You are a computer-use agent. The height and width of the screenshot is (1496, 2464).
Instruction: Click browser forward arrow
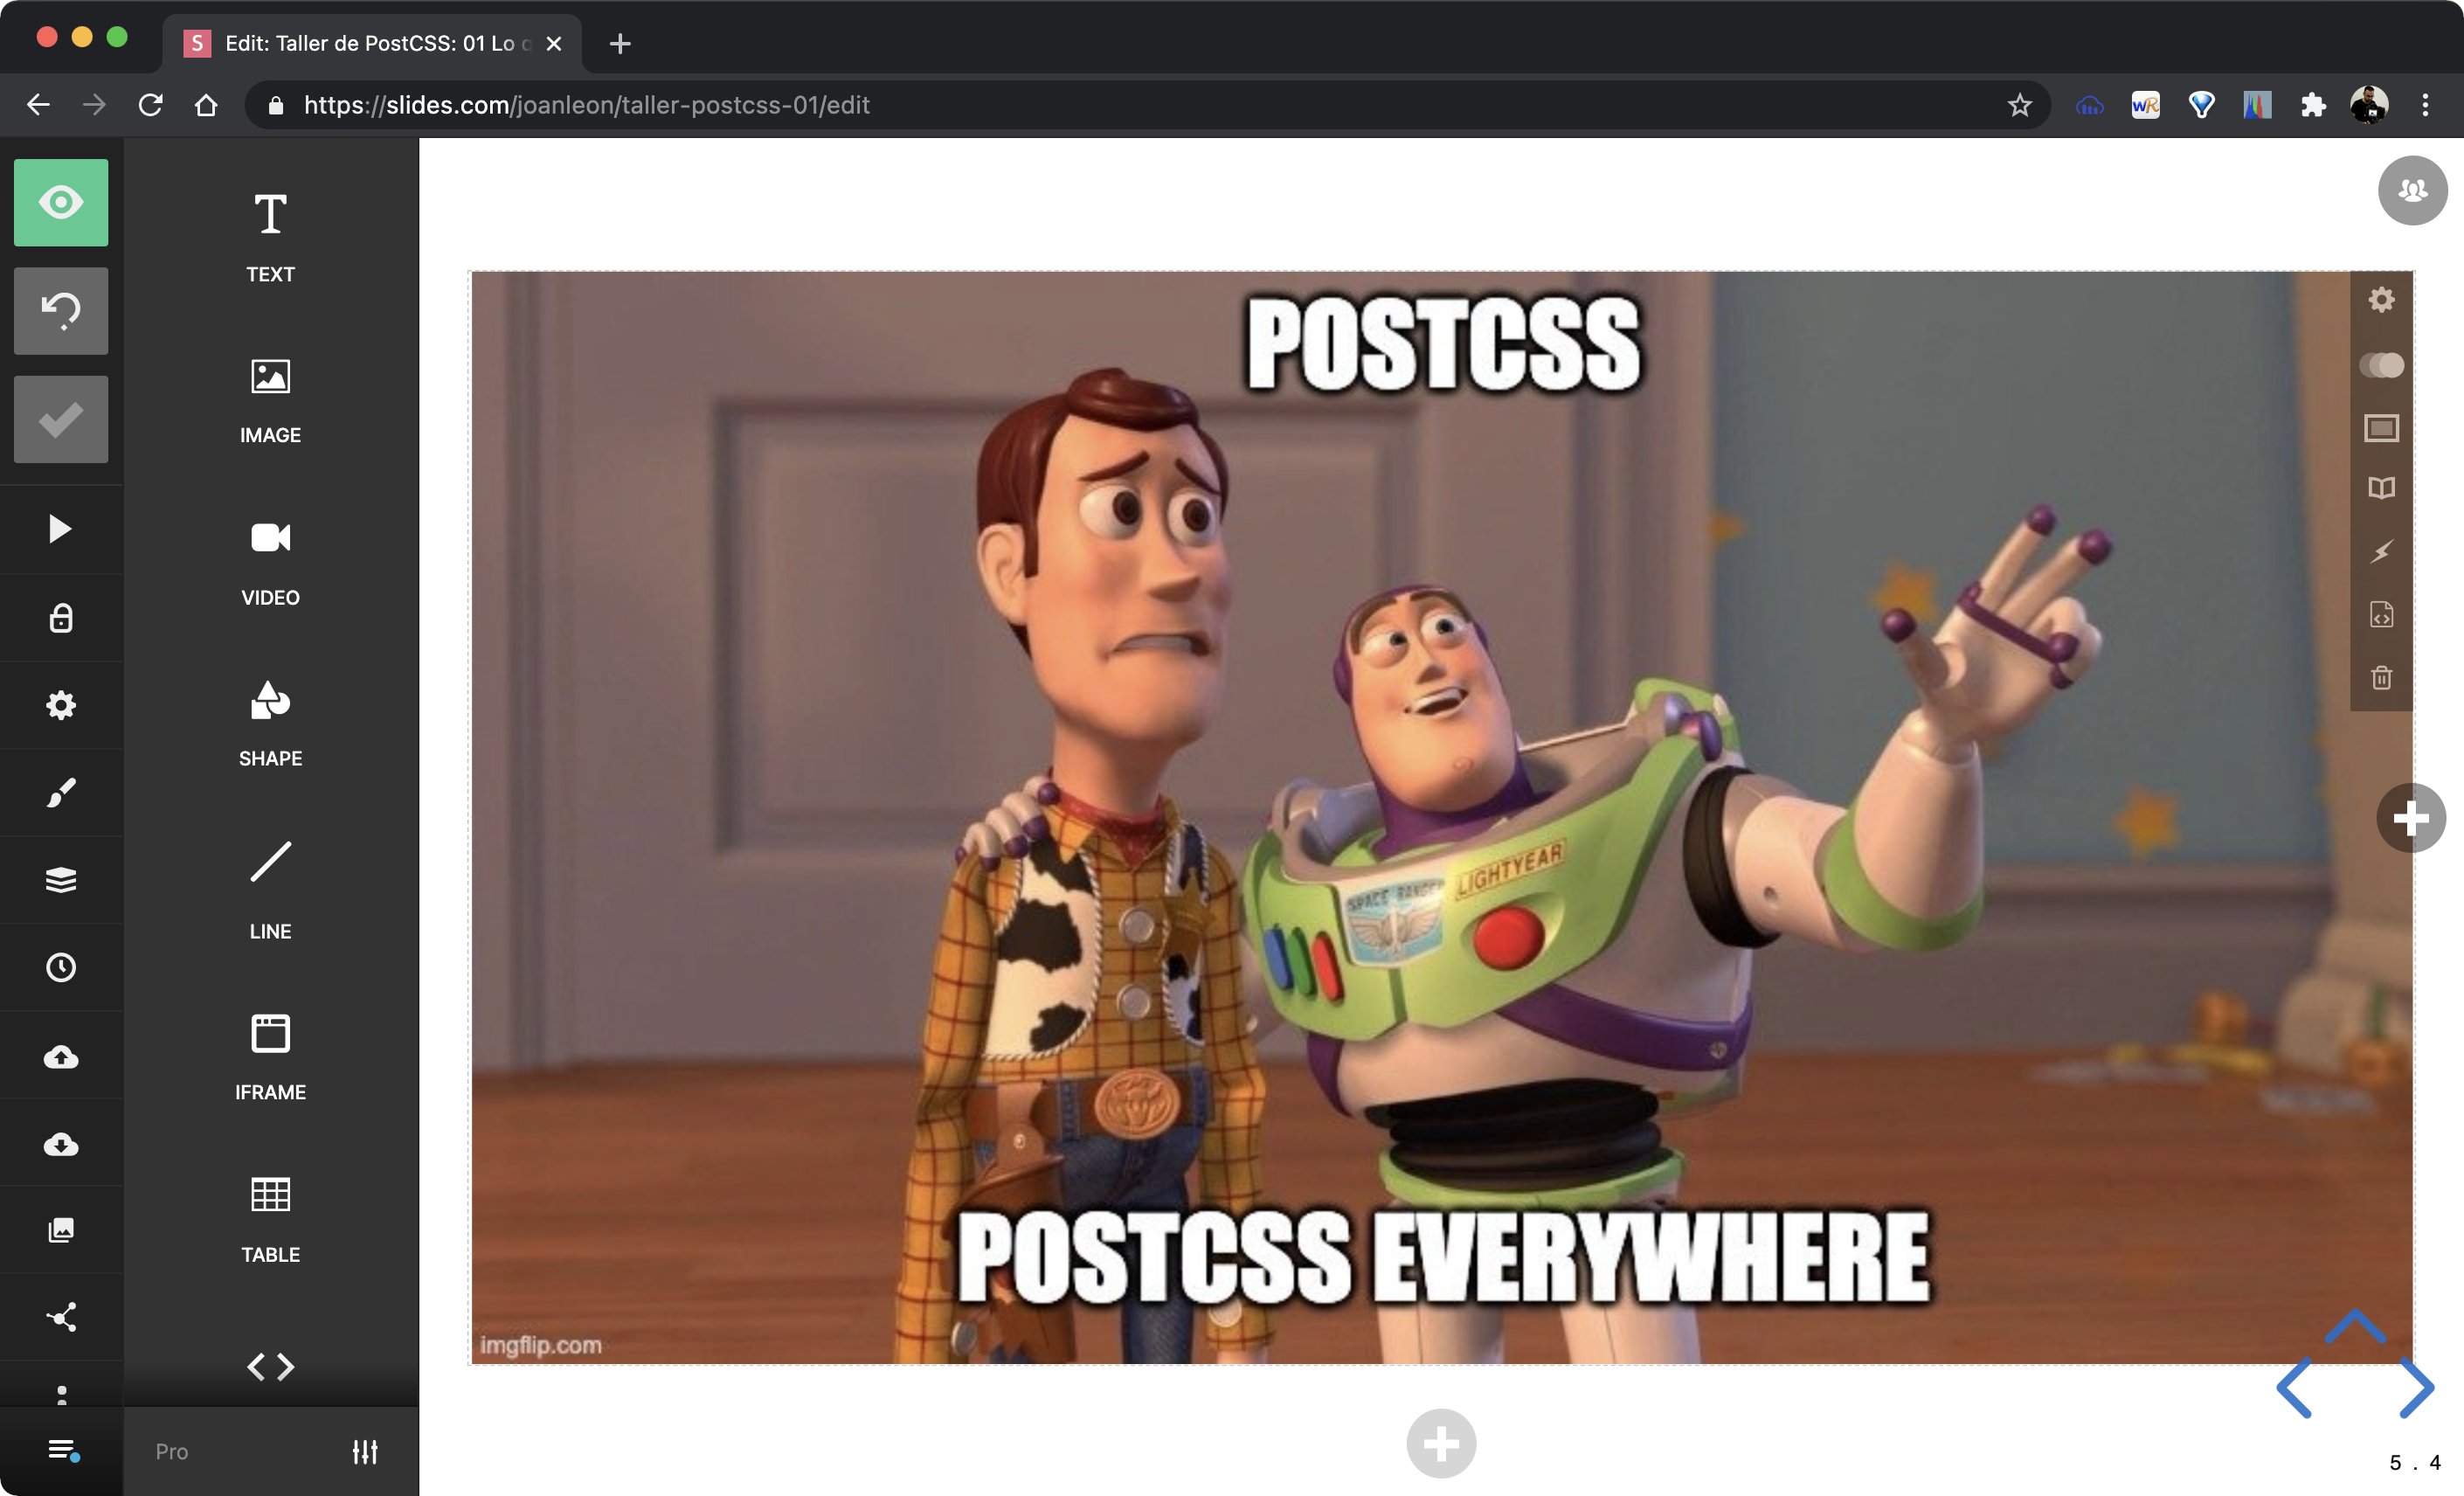click(94, 105)
